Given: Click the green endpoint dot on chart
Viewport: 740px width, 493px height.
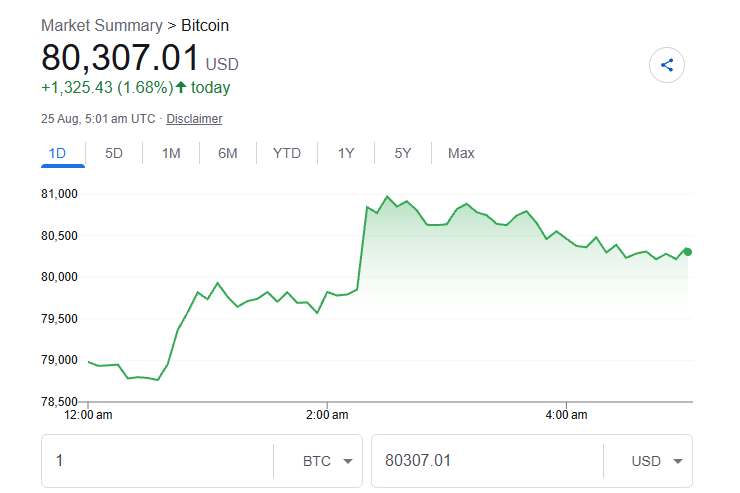Looking at the screenshot, I should tap(688, 252).
